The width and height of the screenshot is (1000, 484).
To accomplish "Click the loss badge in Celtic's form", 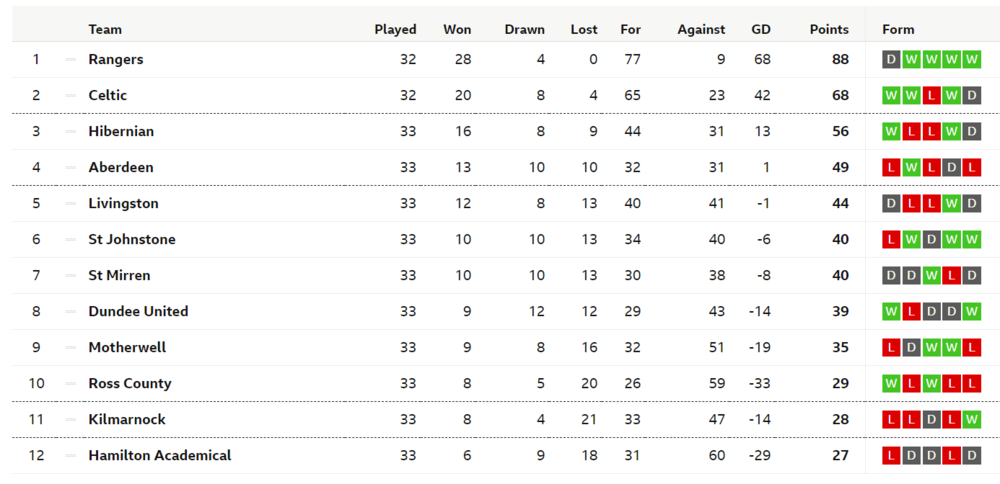I will pos(931,96).
